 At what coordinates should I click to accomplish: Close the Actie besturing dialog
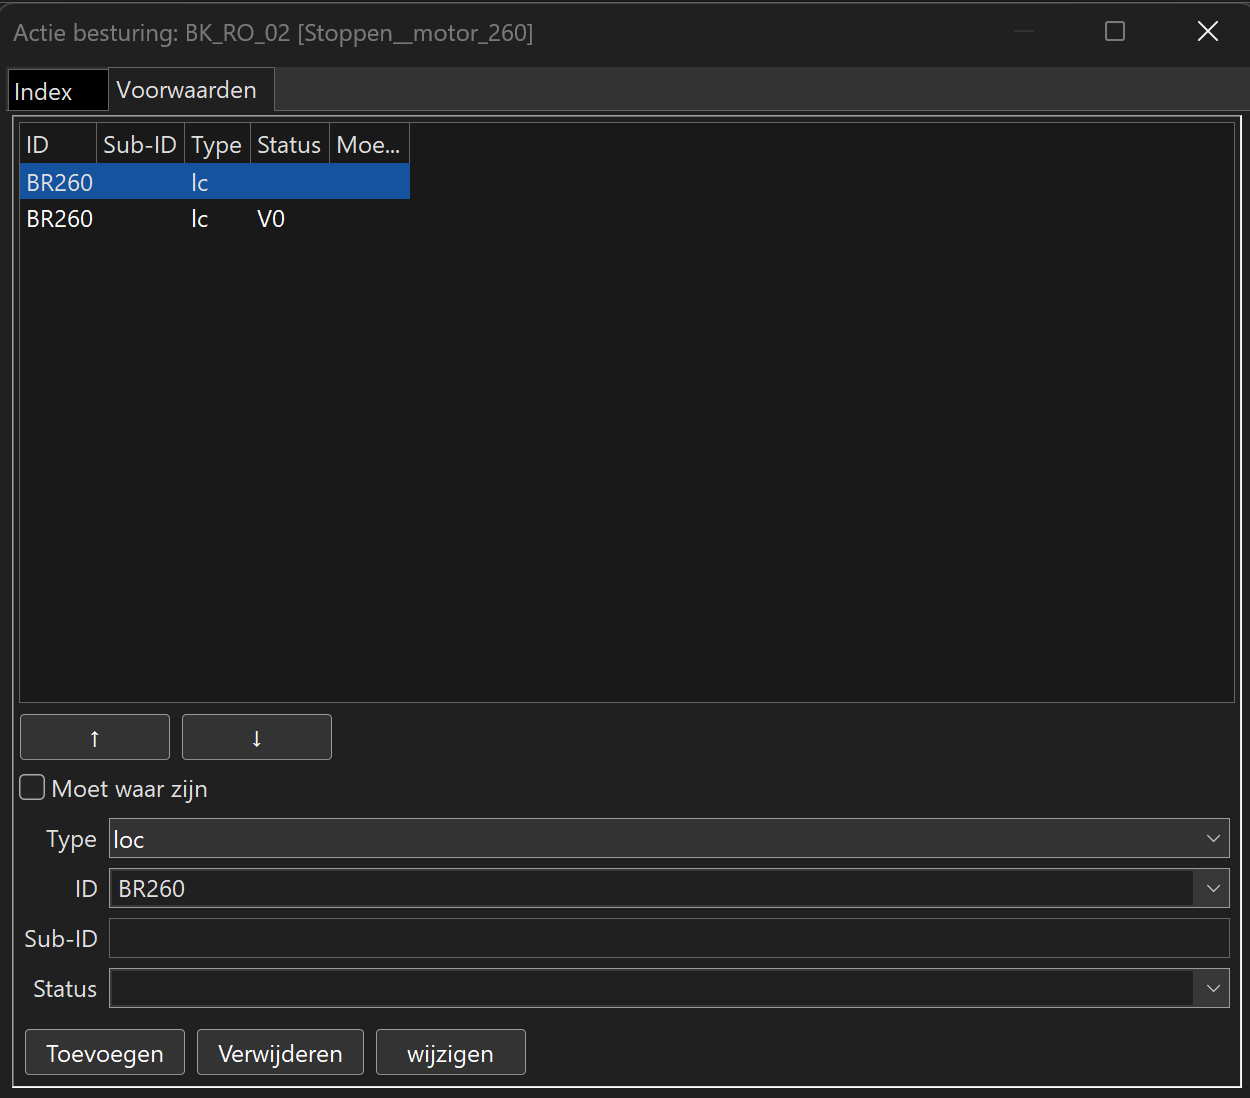point(1207,32)
